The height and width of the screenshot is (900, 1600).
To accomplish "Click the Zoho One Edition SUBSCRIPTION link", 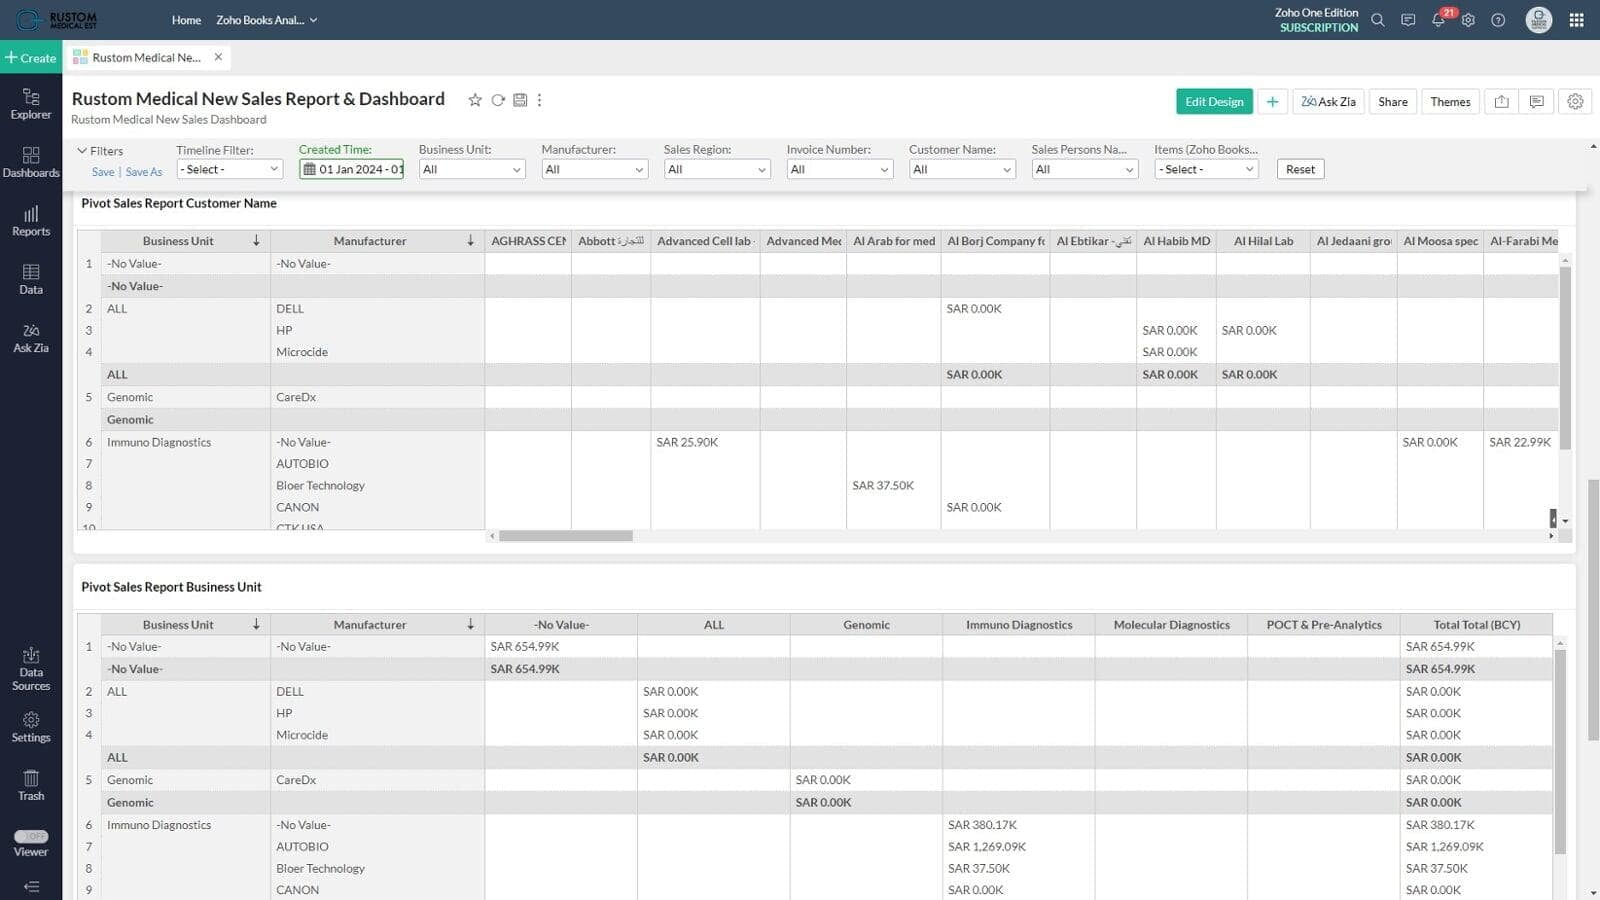I will [1317, 20].
